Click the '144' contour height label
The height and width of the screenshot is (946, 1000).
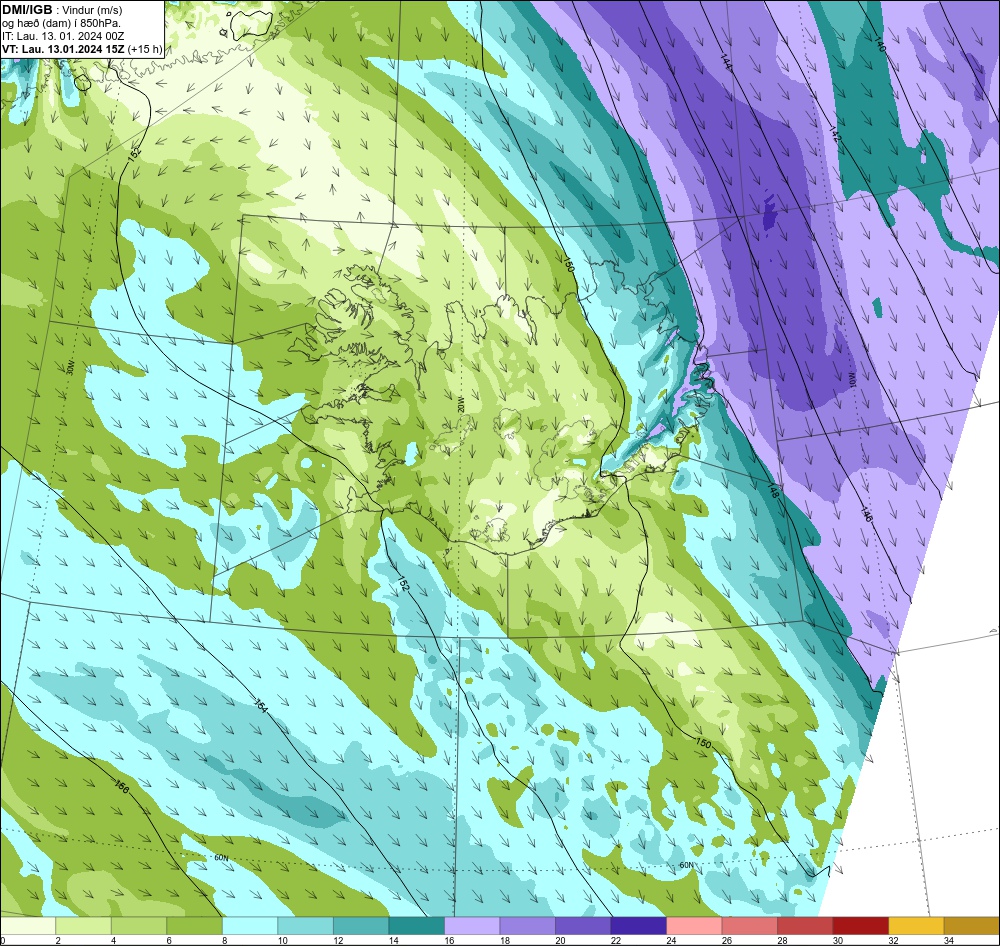726,61
